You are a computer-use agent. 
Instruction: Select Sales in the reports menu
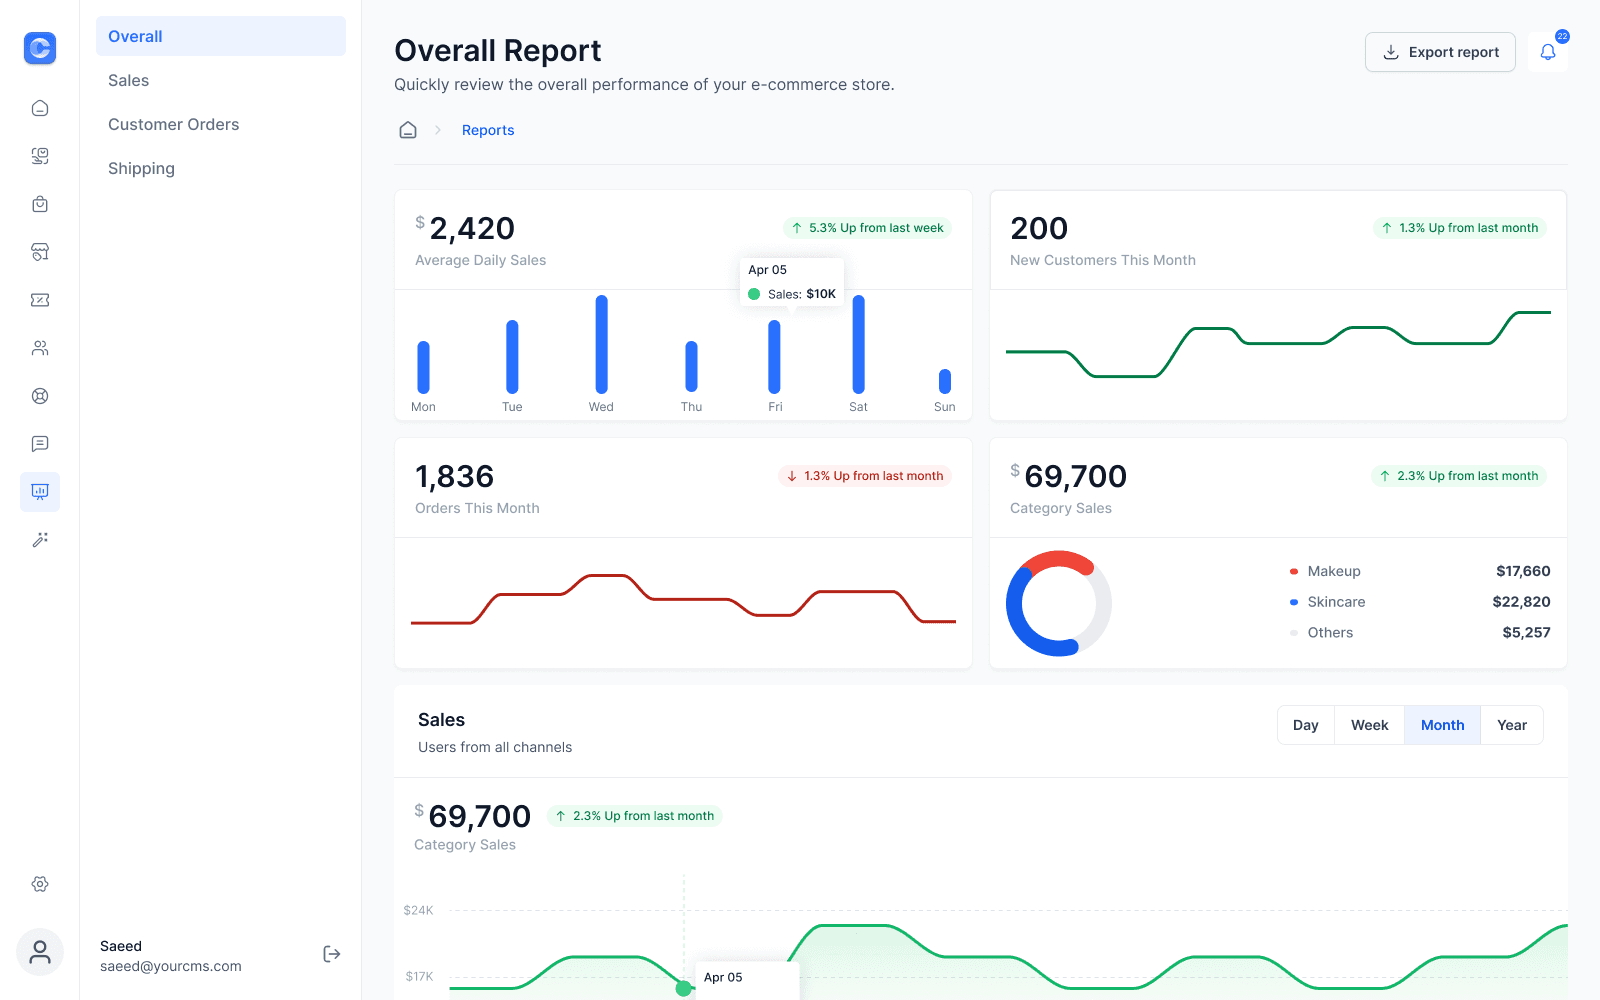[221, 80]
